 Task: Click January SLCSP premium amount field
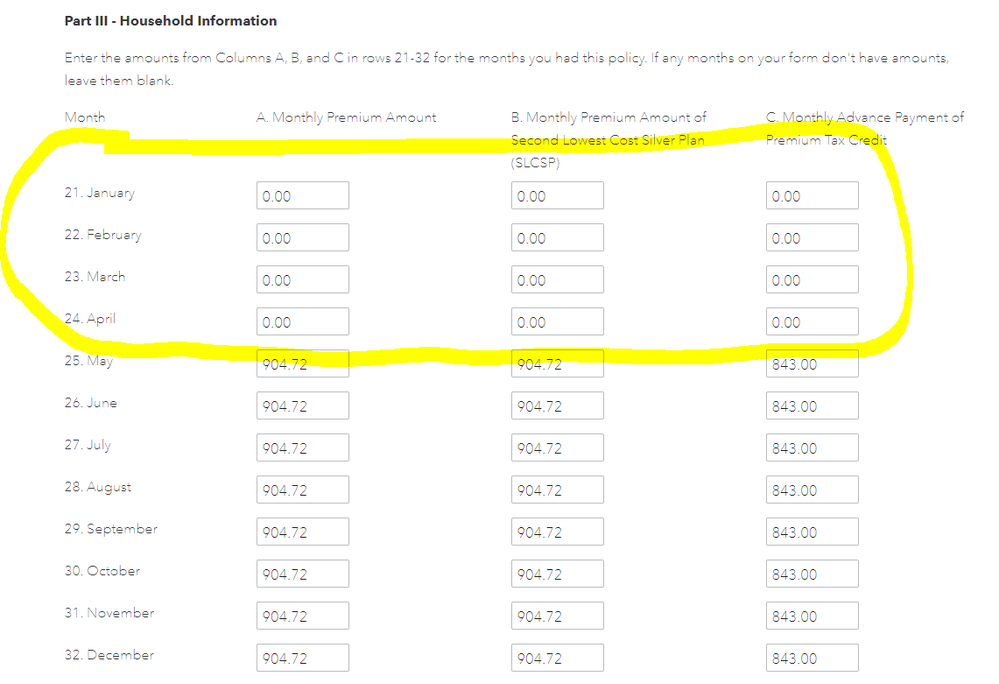coord(557,196)
